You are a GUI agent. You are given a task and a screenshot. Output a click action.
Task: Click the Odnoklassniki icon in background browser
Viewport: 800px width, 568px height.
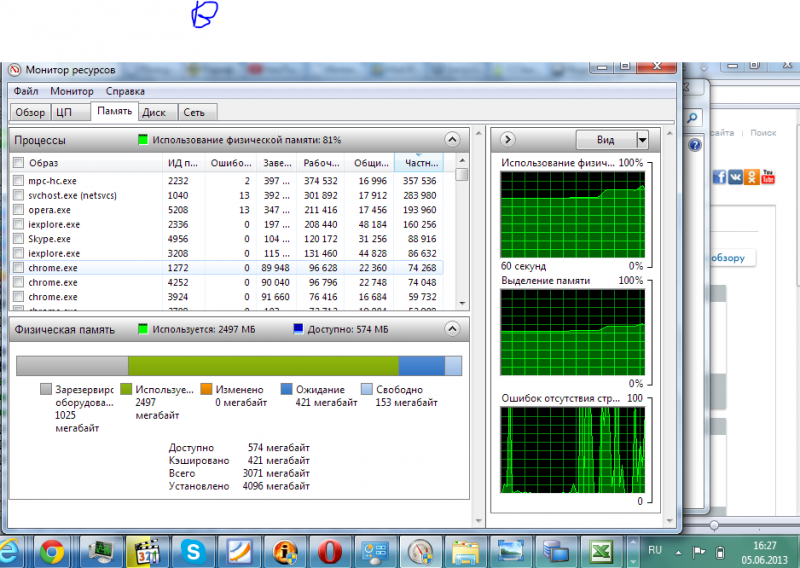tap(752, 177)
